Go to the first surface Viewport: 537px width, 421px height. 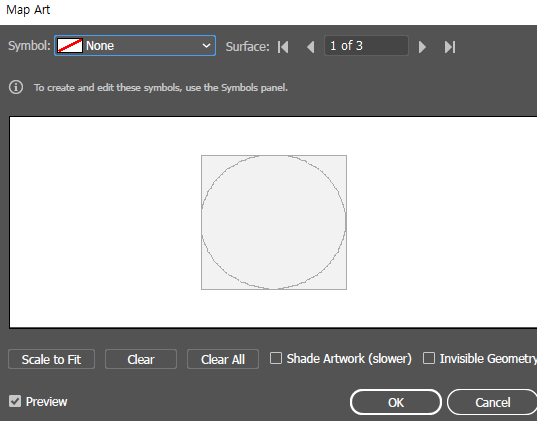pos(283,47)
